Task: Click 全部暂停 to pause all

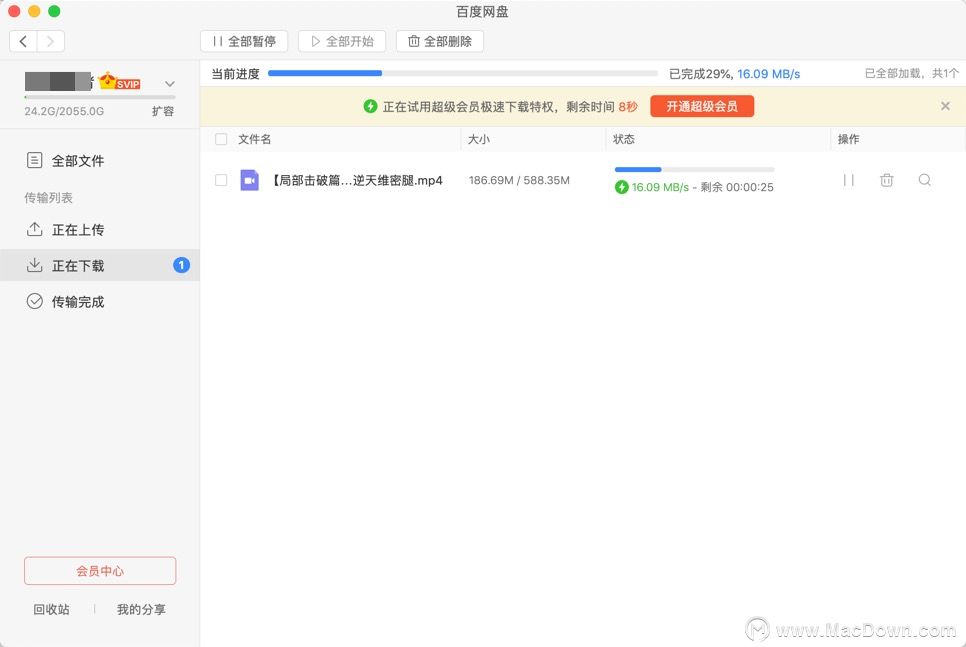Action: pyautogui.click(x=244, y=41)
